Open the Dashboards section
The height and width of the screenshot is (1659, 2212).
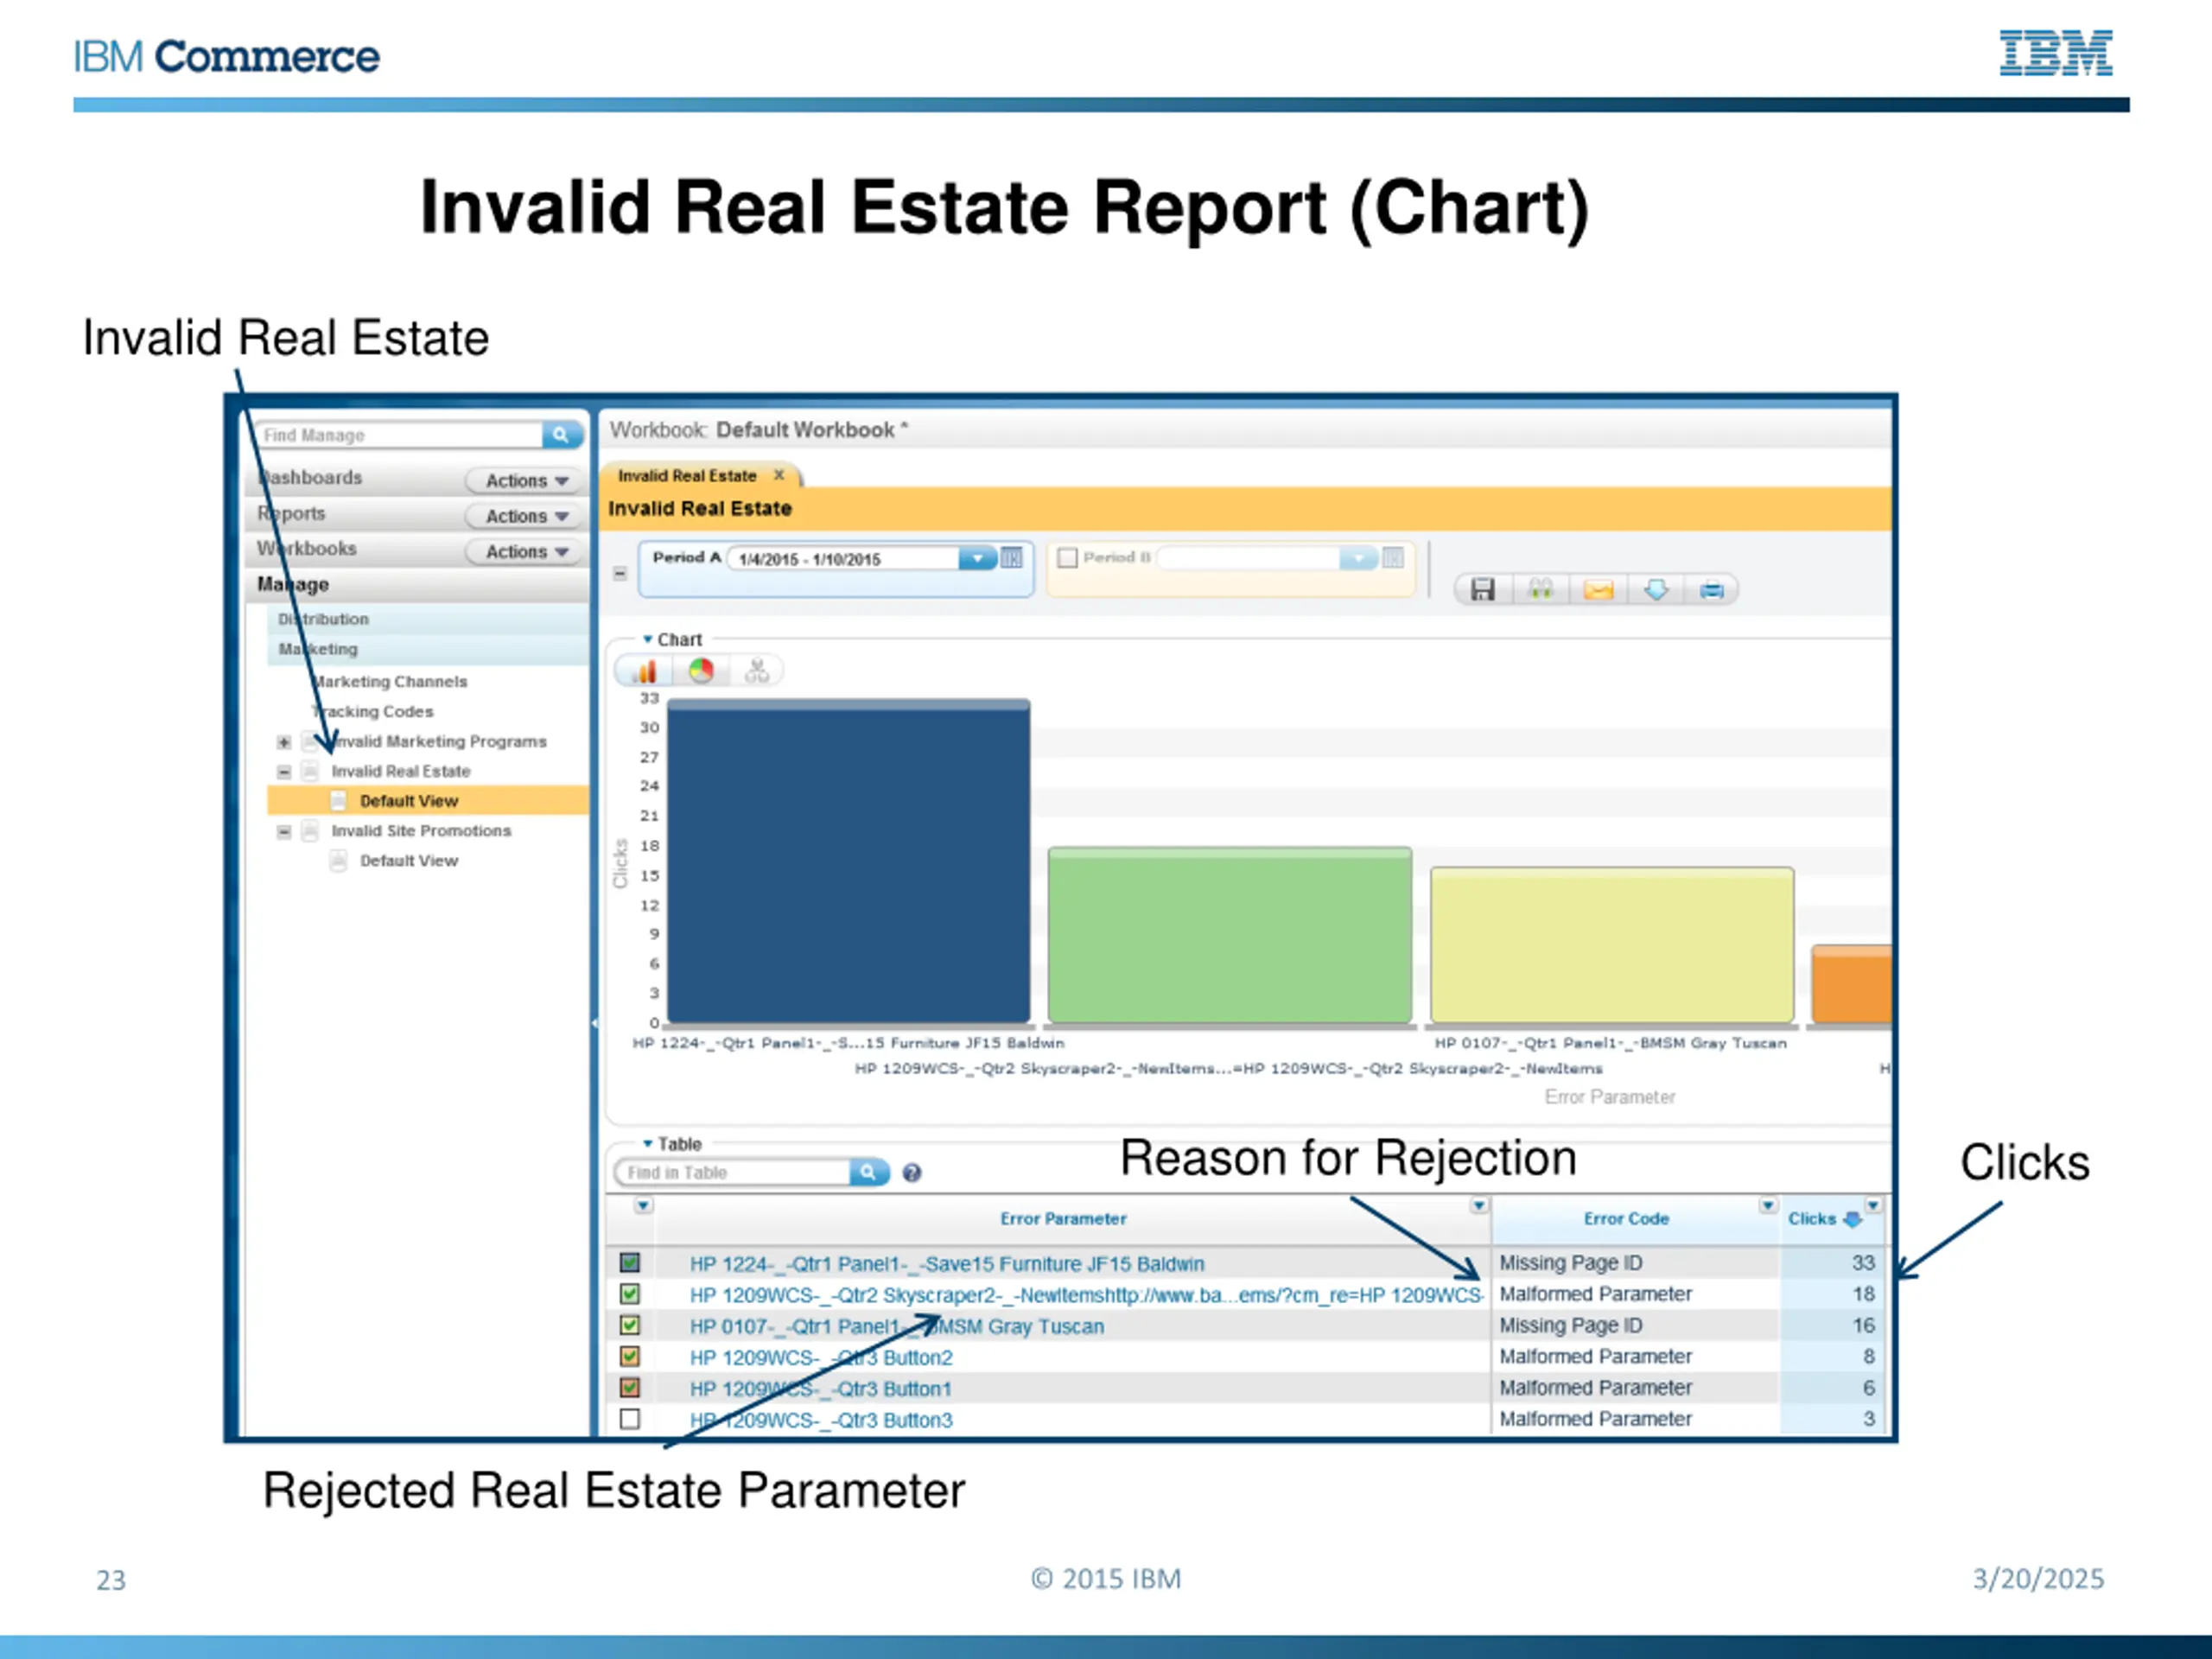tap(310, 478)
